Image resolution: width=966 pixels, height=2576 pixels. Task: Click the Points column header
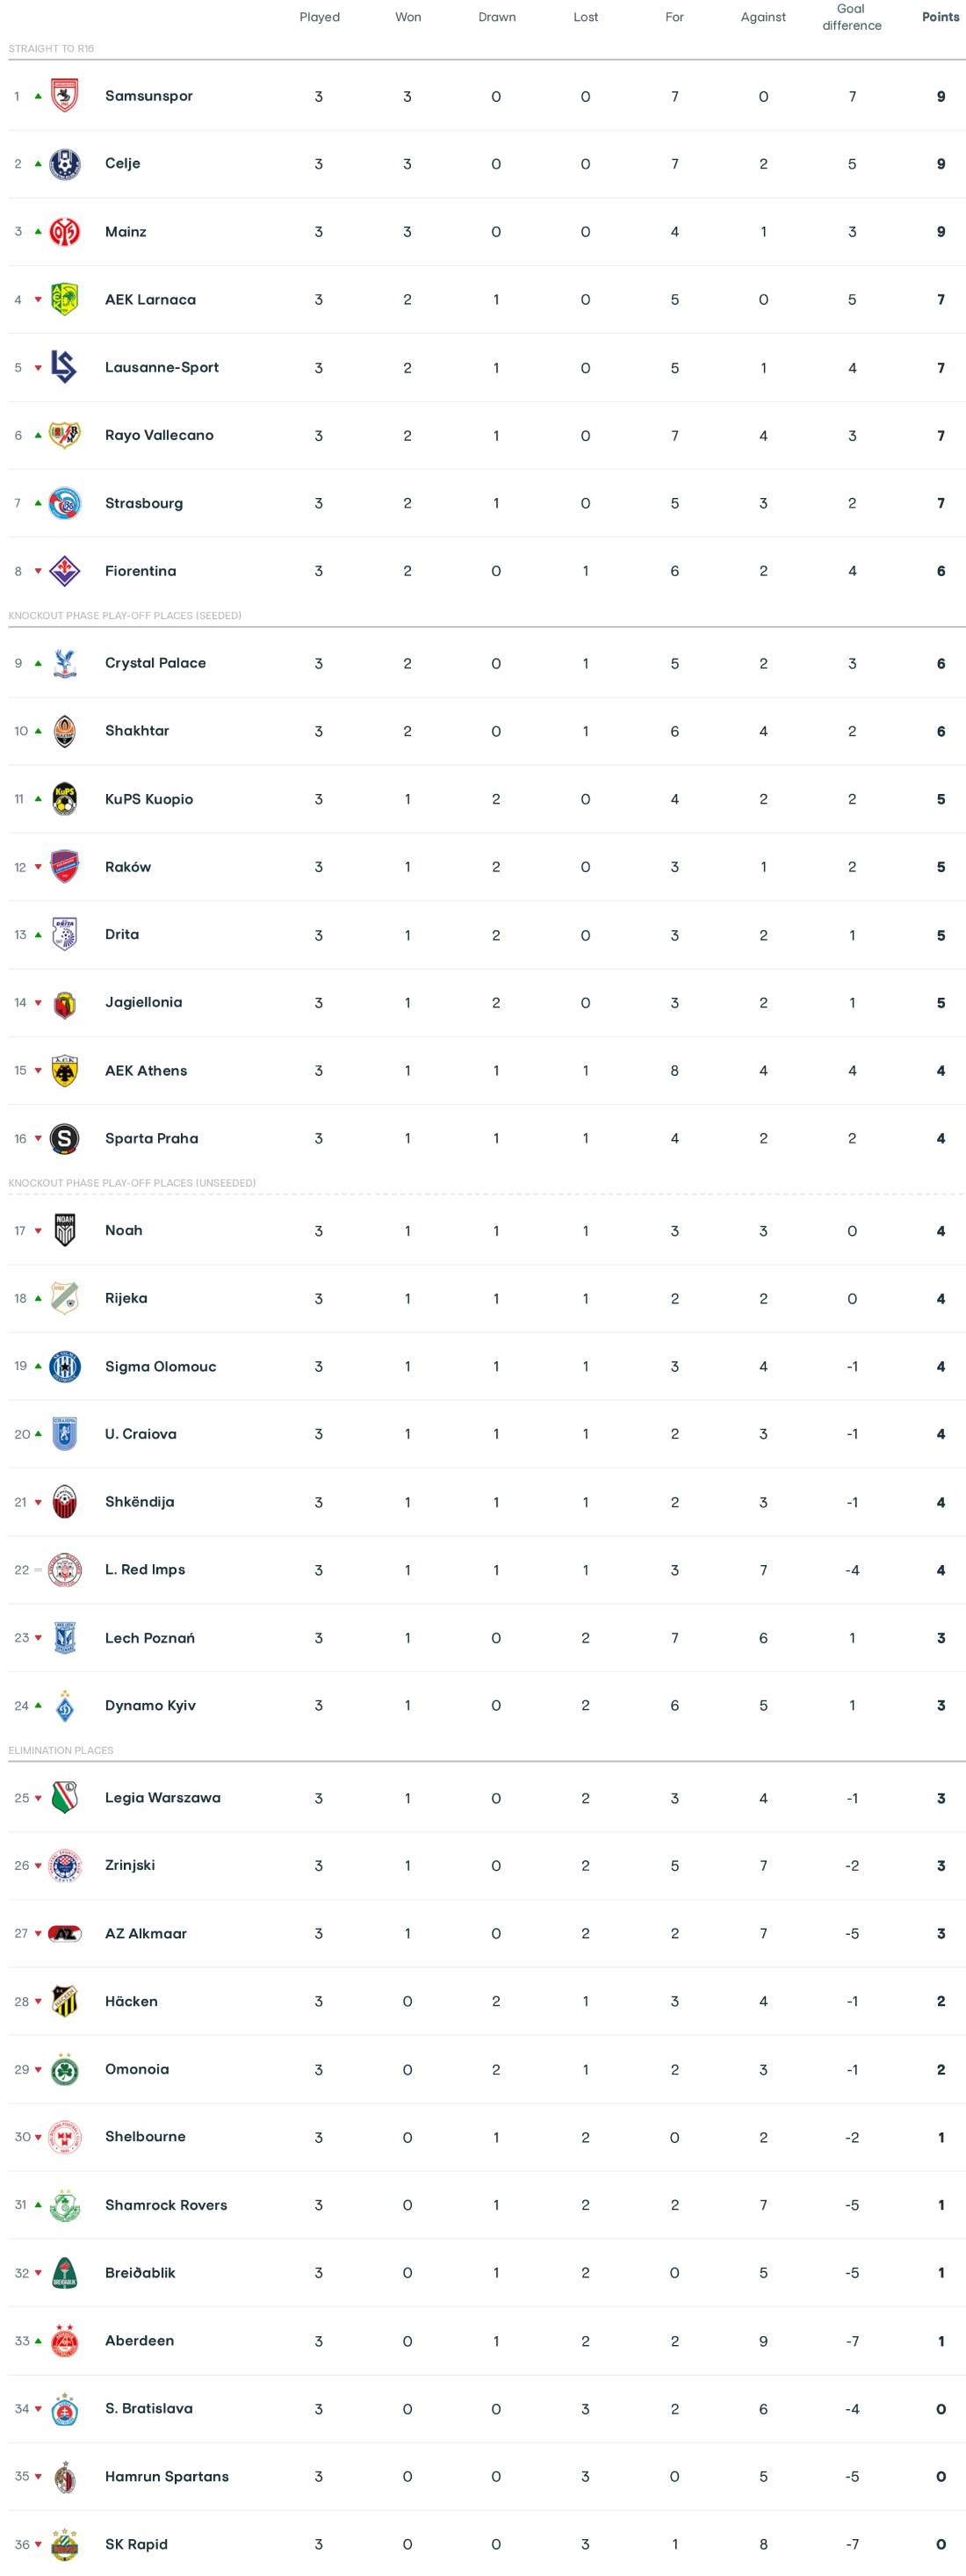tap(940, 17)
